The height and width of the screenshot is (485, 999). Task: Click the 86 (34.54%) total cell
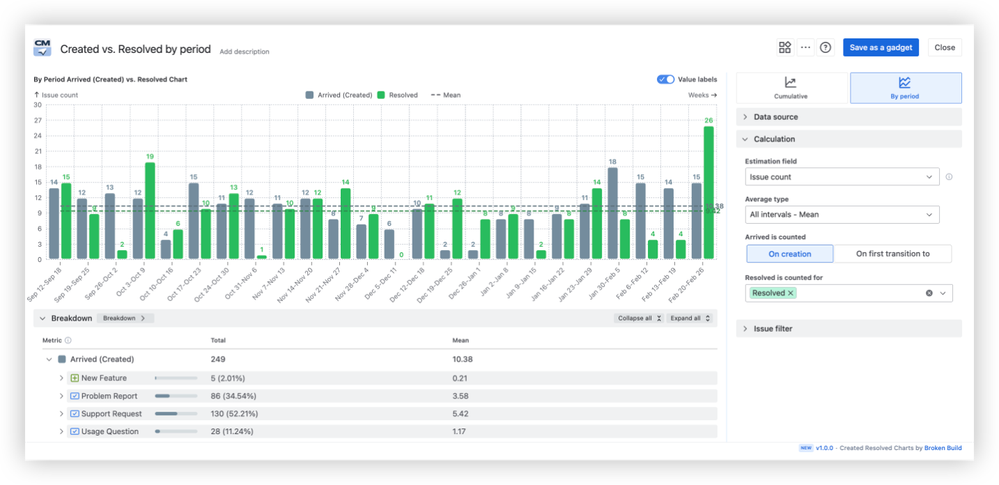(232, 396)
